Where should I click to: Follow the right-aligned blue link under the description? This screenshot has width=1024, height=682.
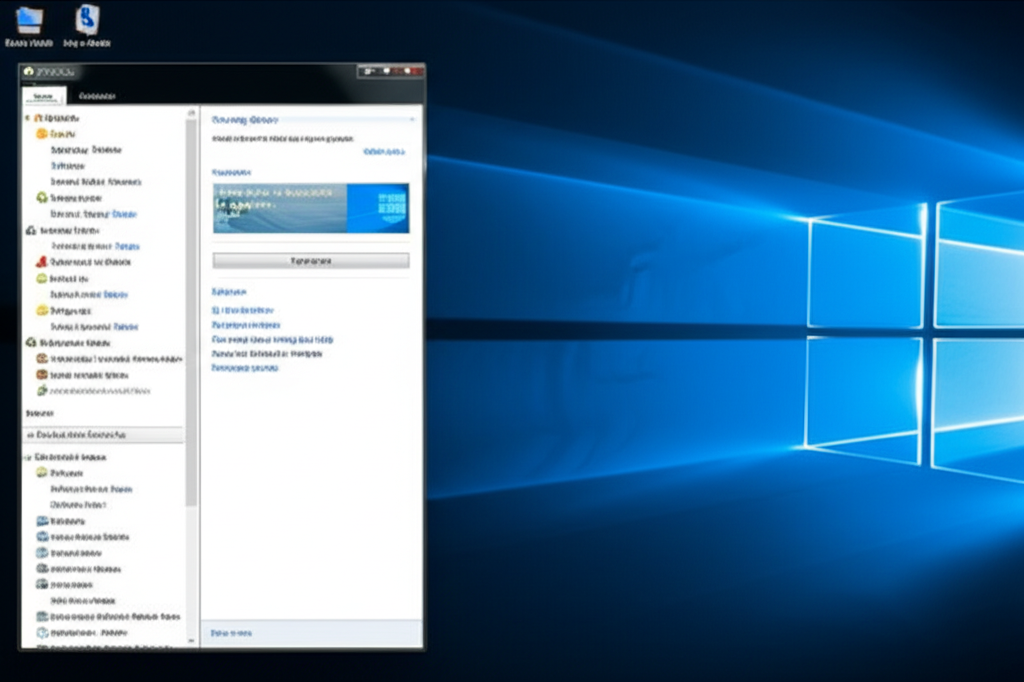[x=384, y=152]
